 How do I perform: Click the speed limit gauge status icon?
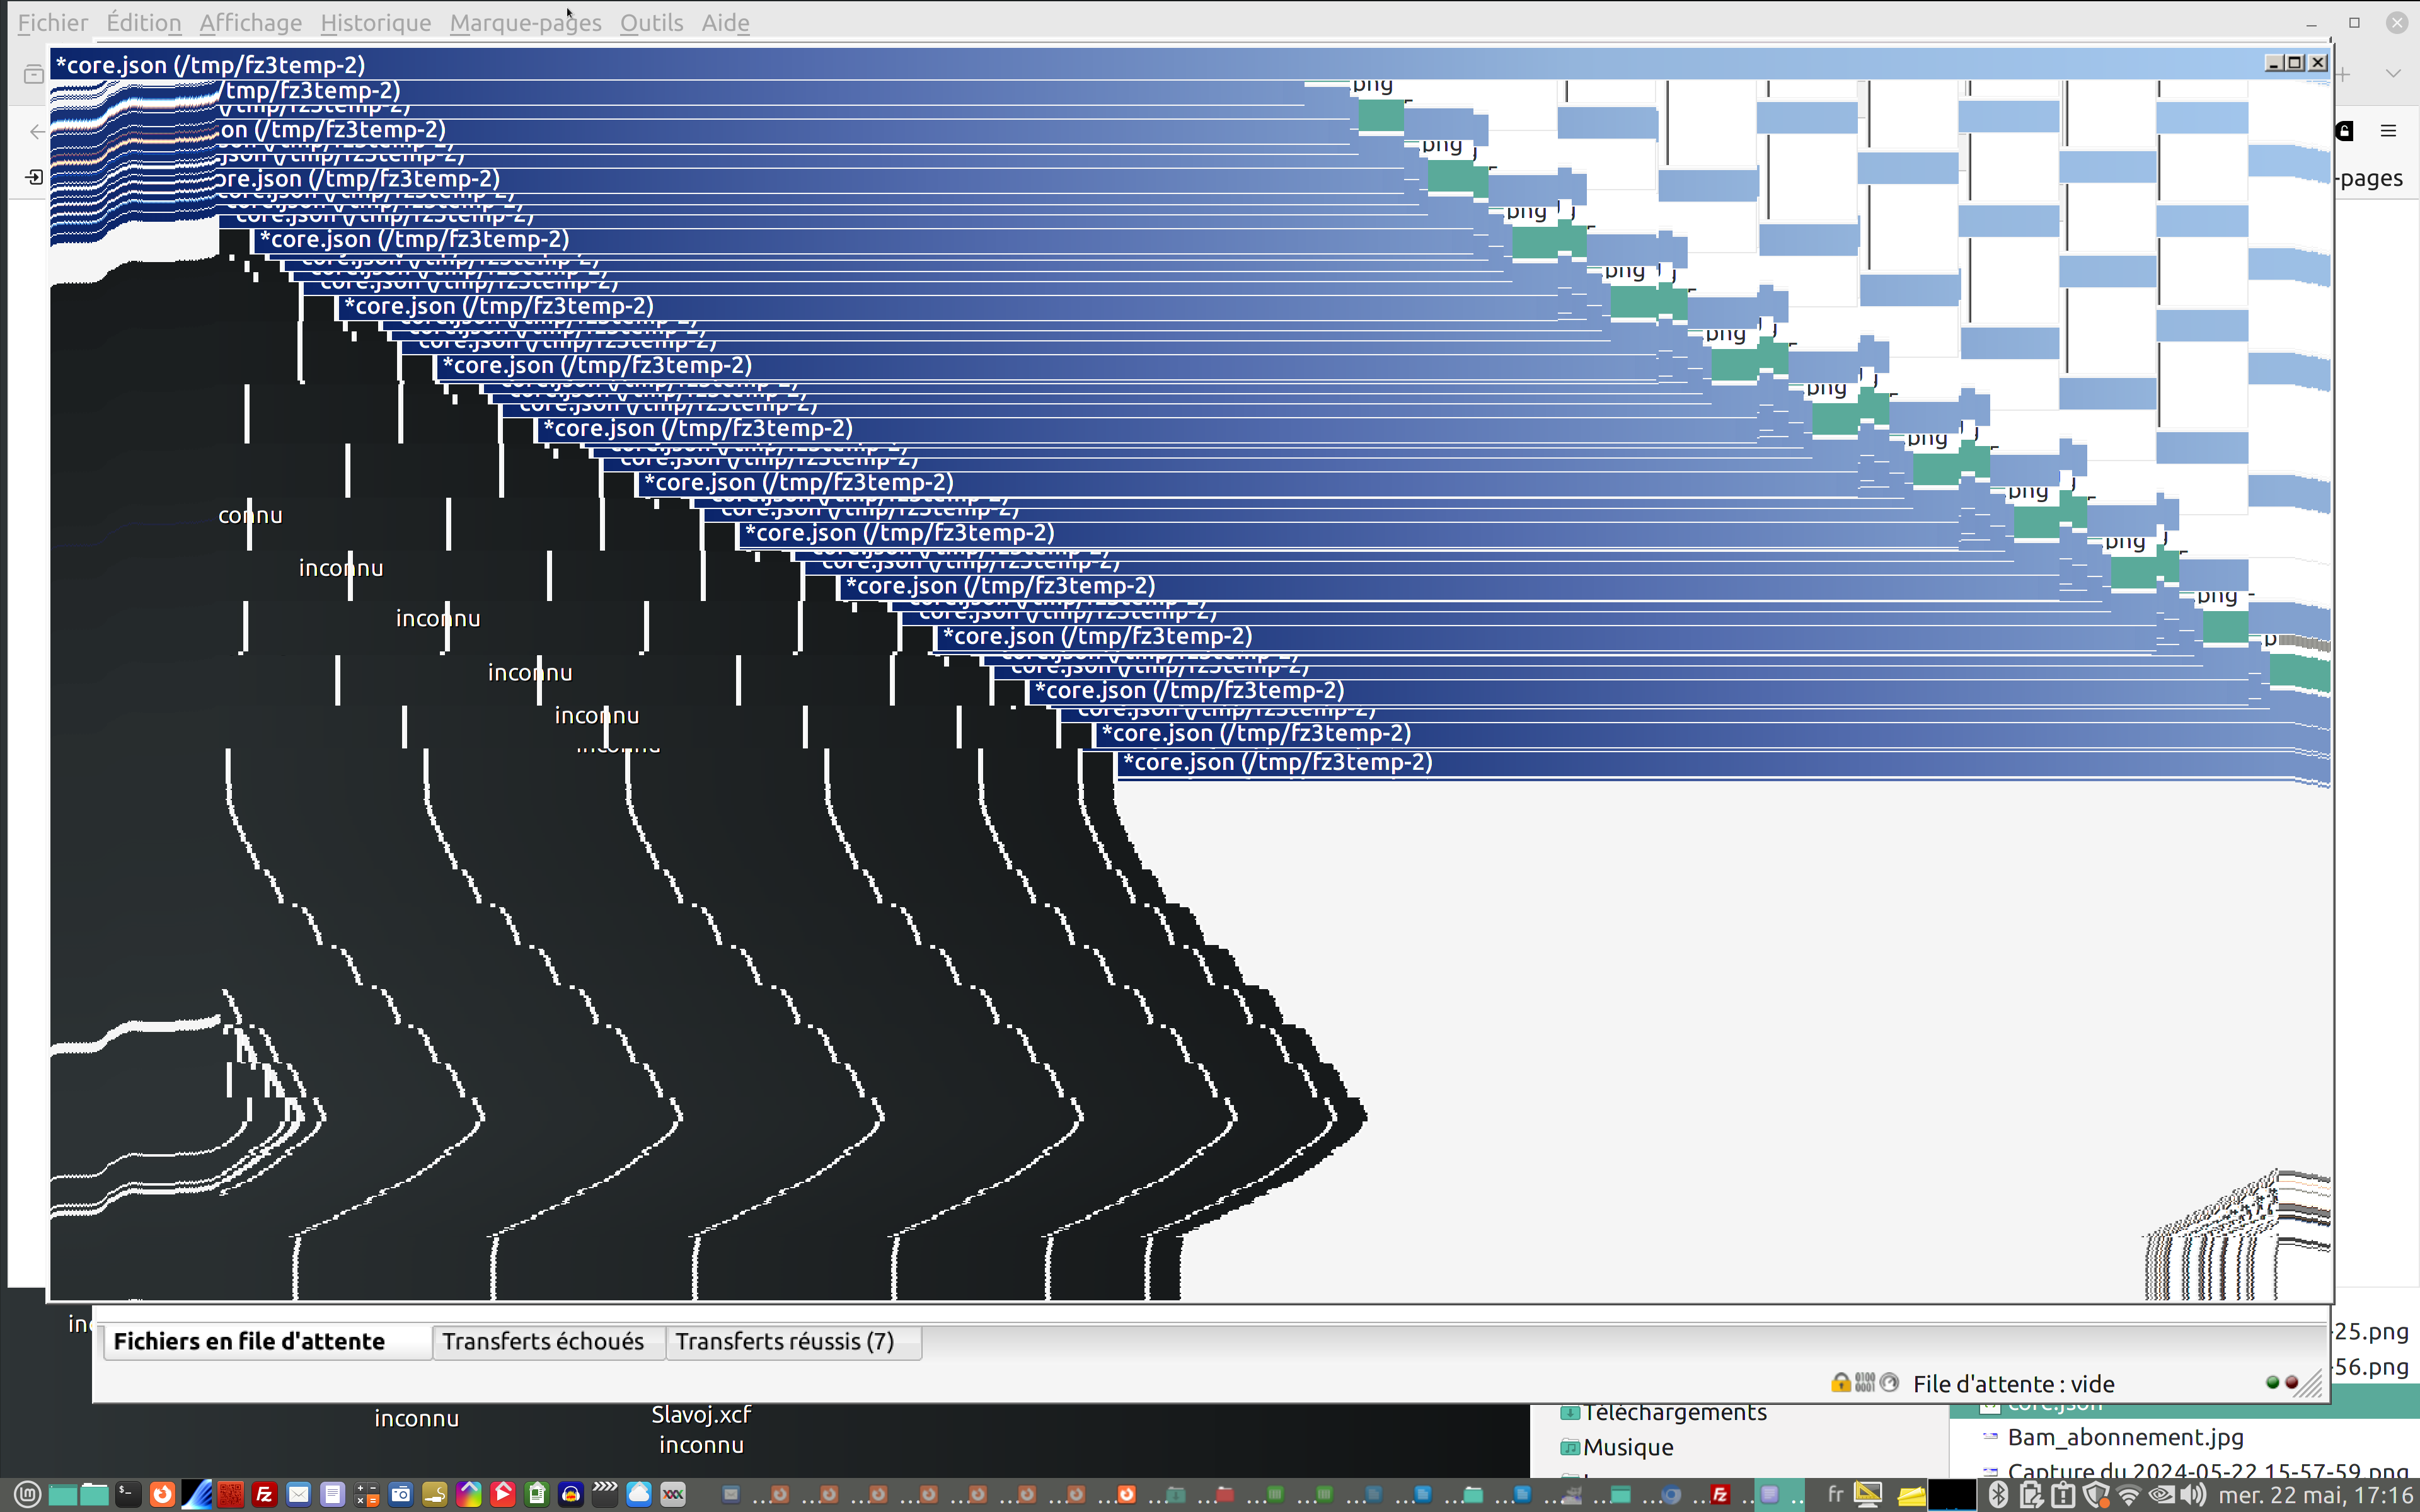[1890, 1383]
